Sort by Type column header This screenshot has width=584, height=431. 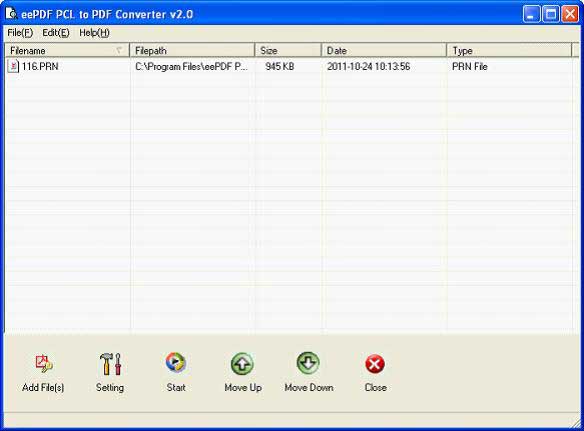[x=509, y=50]
